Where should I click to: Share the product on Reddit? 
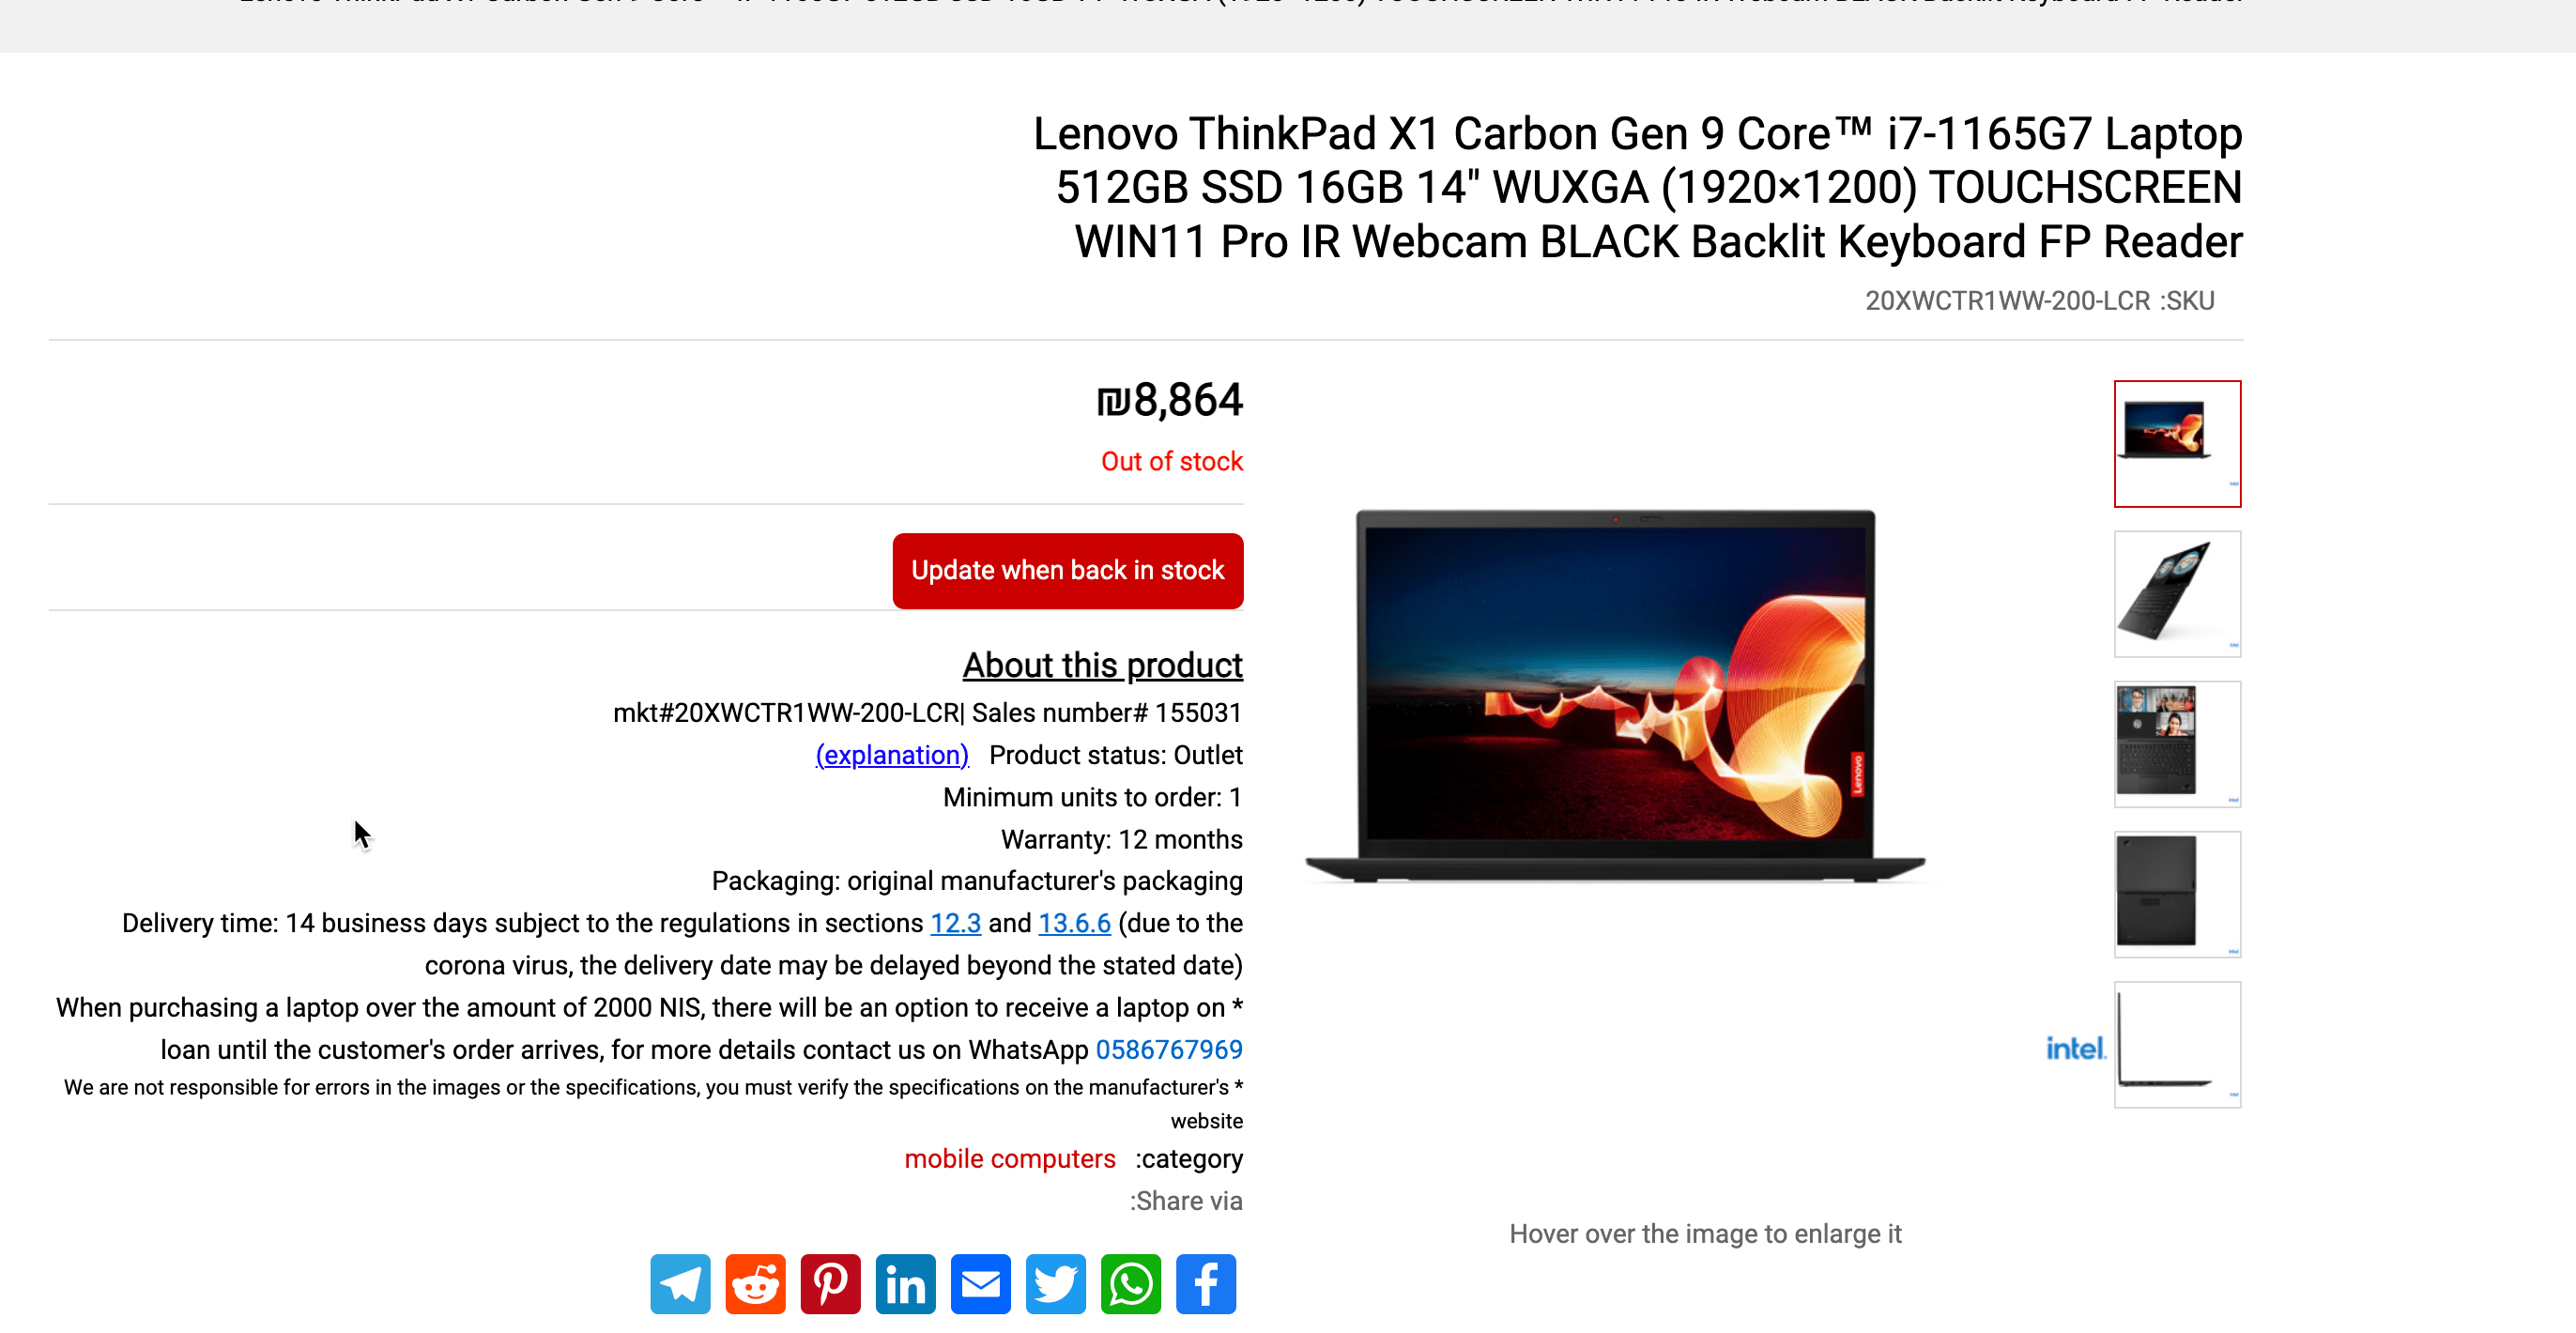click(755, 1284)
